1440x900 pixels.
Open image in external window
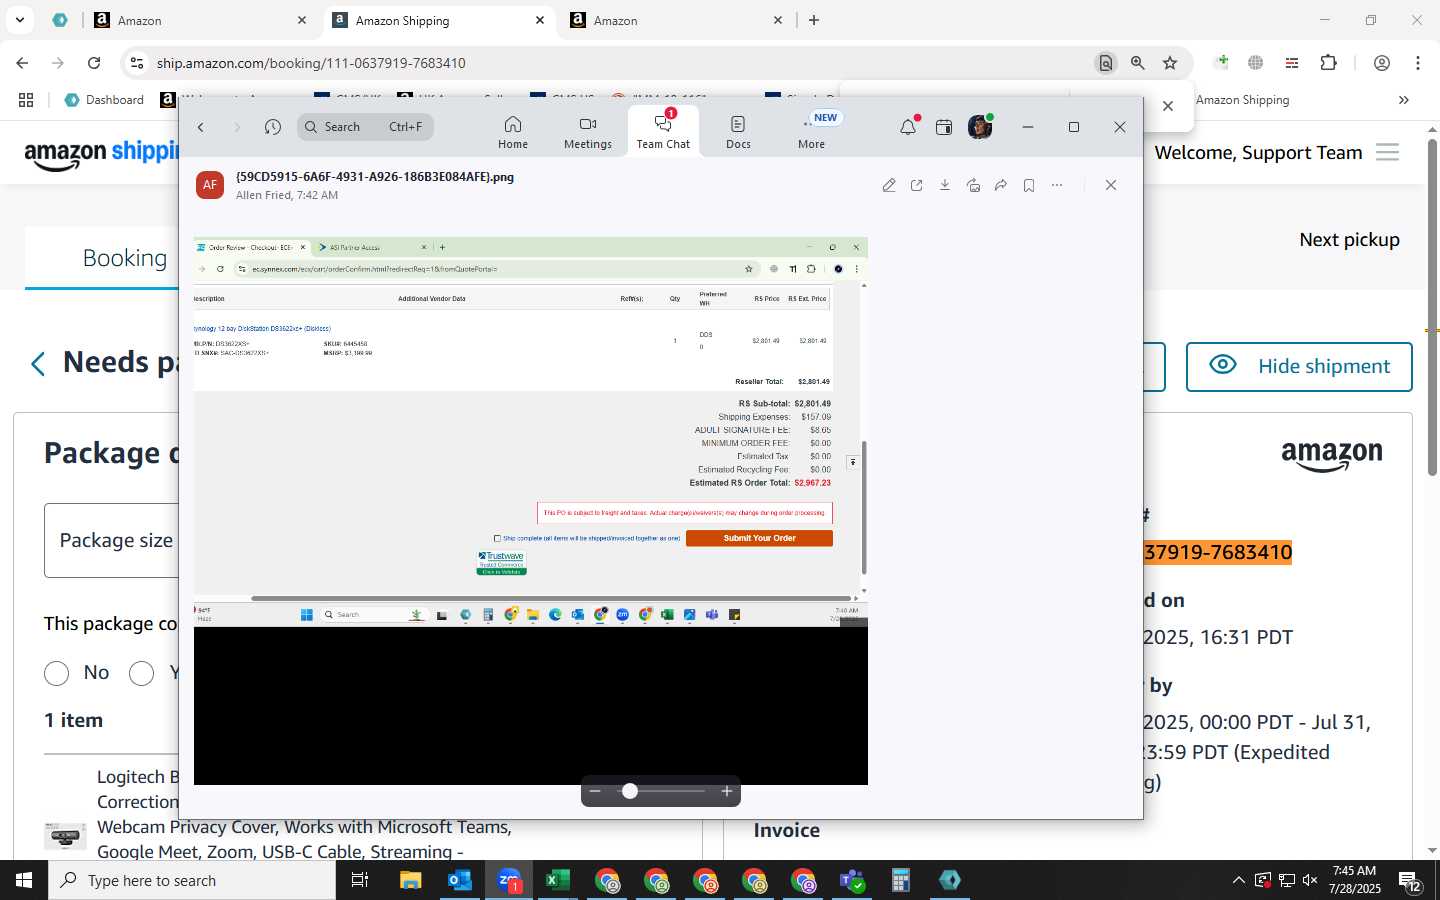pyautogui.click(x=917, y=185)
